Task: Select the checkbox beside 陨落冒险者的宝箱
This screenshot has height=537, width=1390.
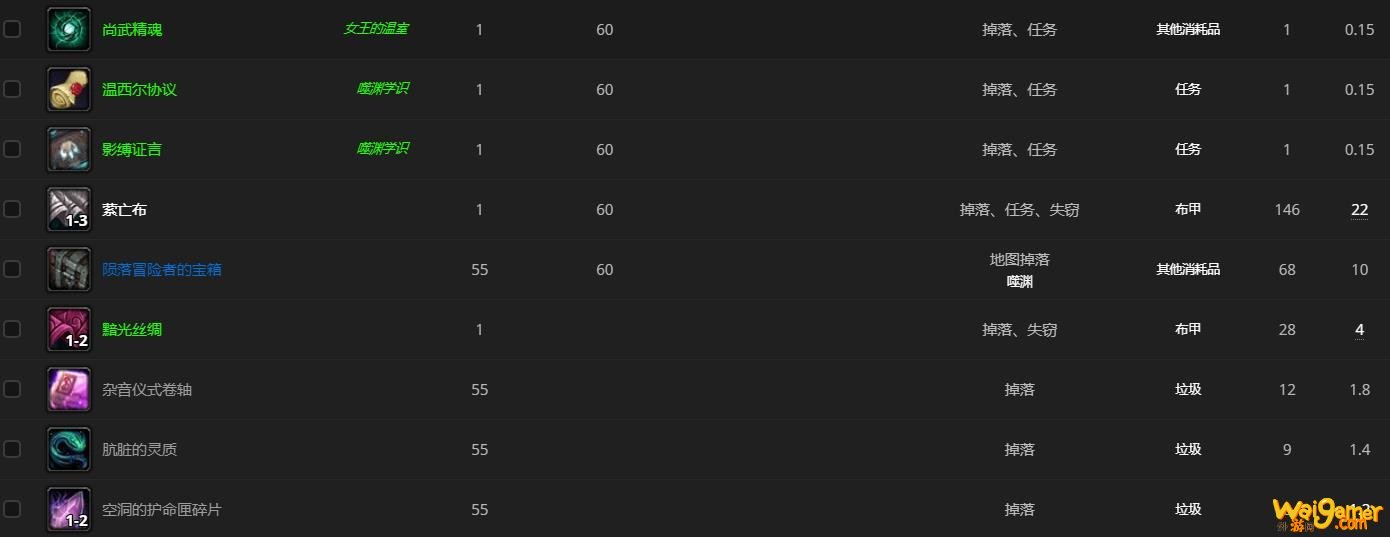Action: click(12, 269)
